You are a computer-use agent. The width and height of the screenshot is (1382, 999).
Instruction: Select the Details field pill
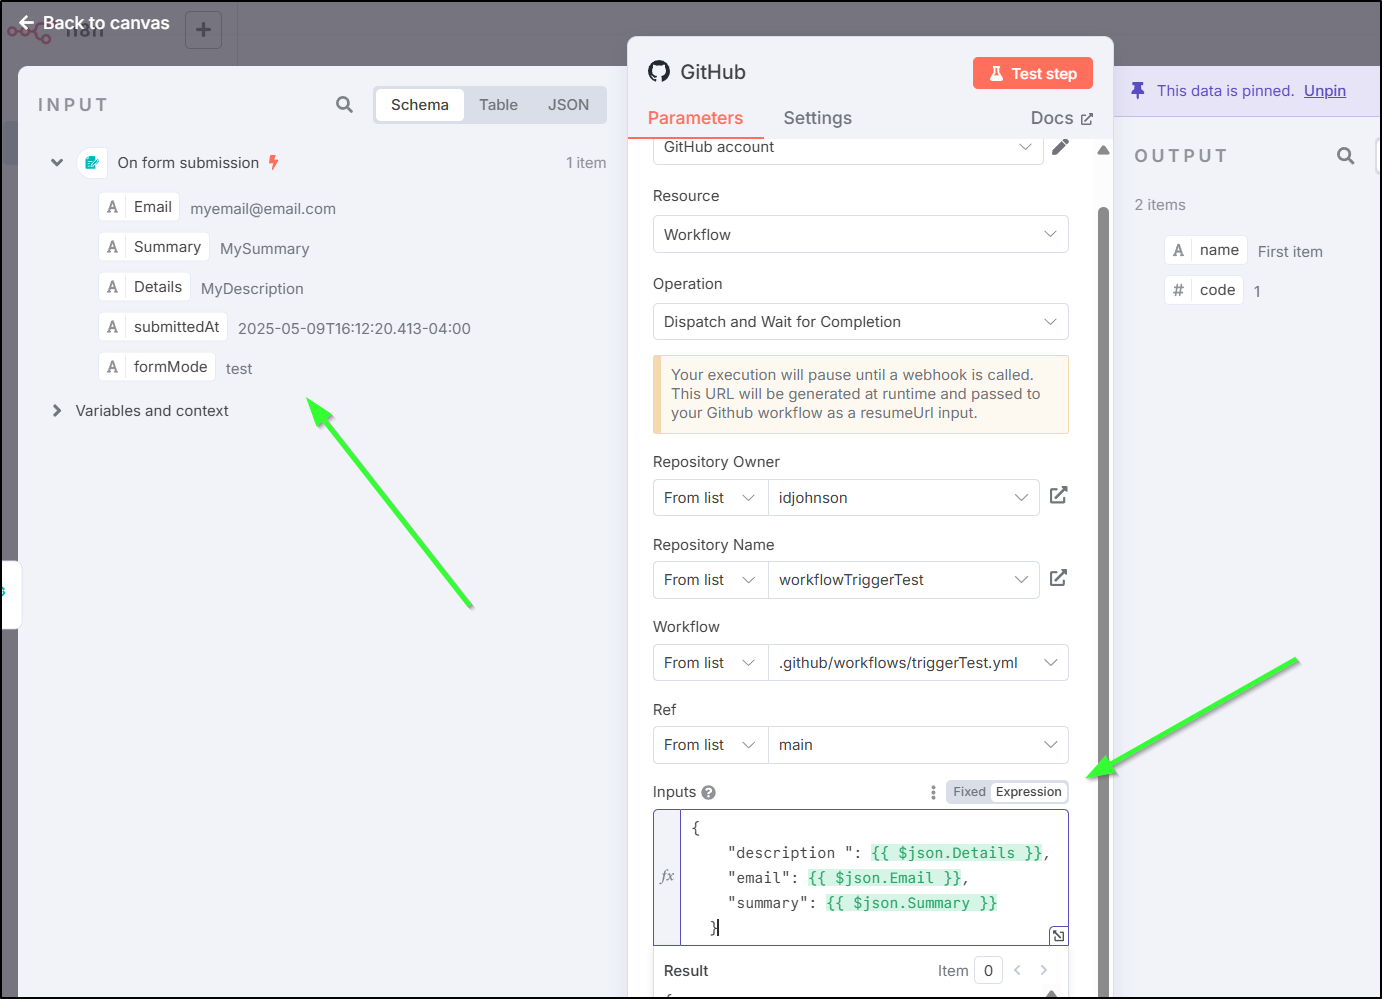144,287
